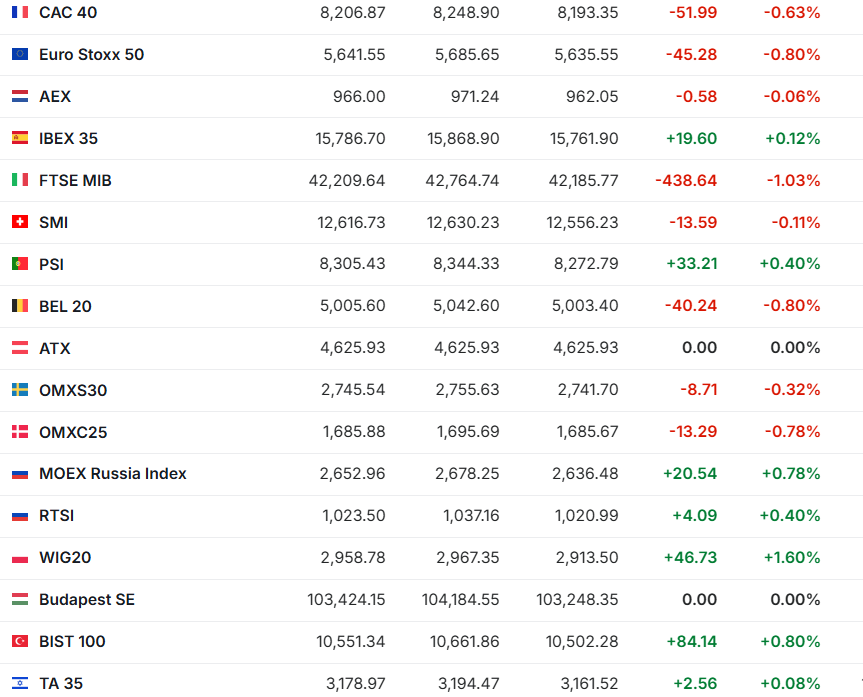Open the ATX index link

point(55,348)
